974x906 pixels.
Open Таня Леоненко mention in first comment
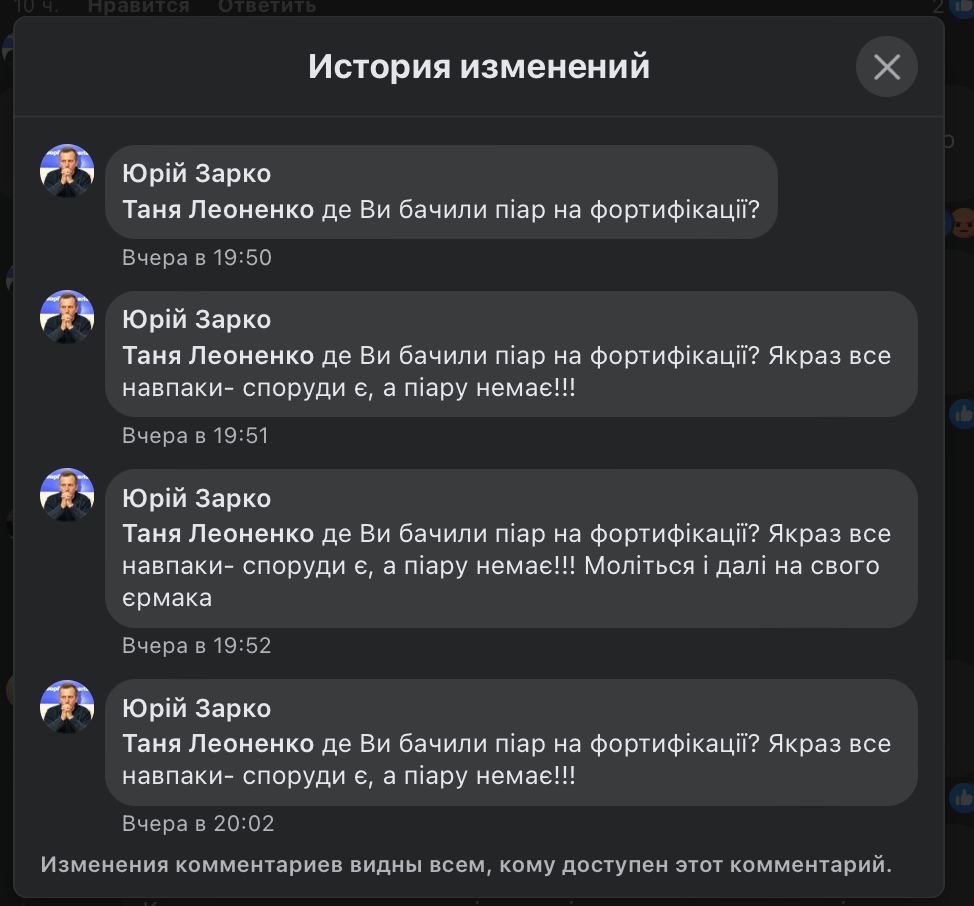pyautogui.click(x=218, y=209)
